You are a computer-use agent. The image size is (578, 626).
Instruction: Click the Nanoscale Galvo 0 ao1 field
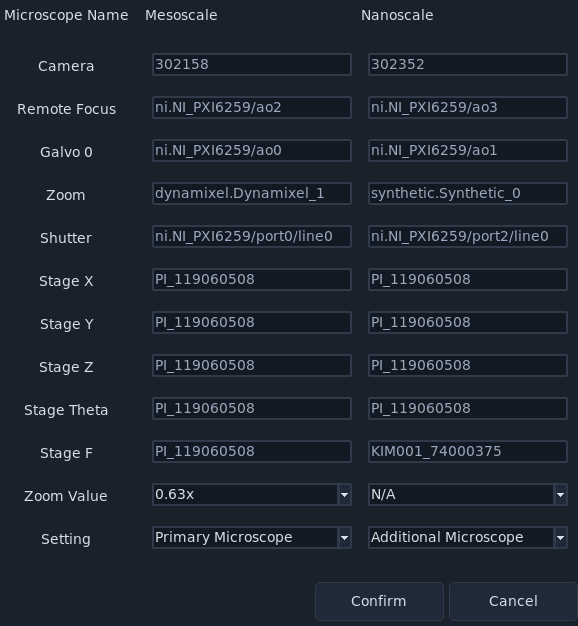[x=468, y=151]
